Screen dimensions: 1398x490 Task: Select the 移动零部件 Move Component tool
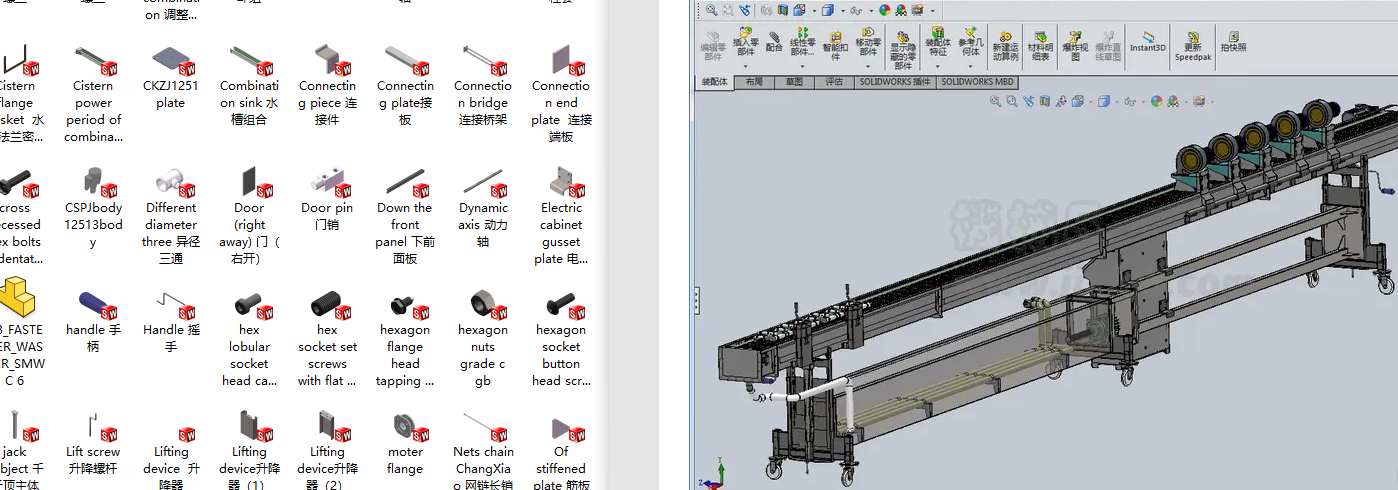pos(868,43)
